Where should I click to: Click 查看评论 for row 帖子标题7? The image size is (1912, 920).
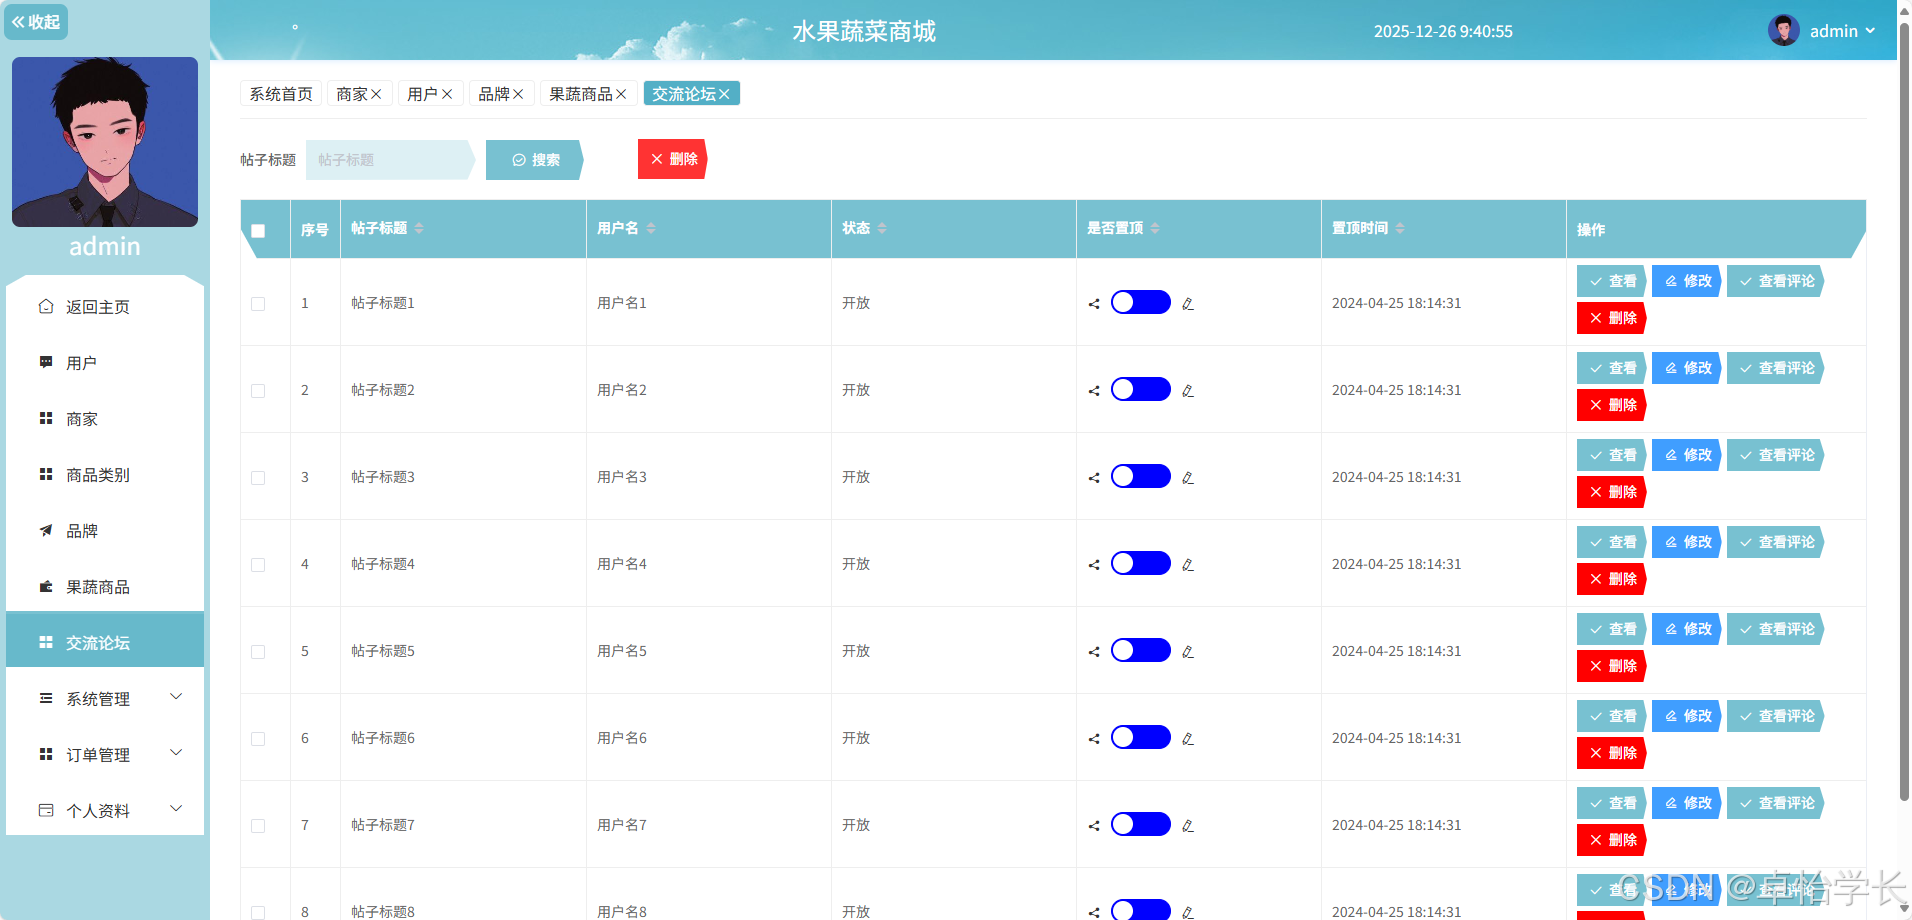tap(1776, 803)
